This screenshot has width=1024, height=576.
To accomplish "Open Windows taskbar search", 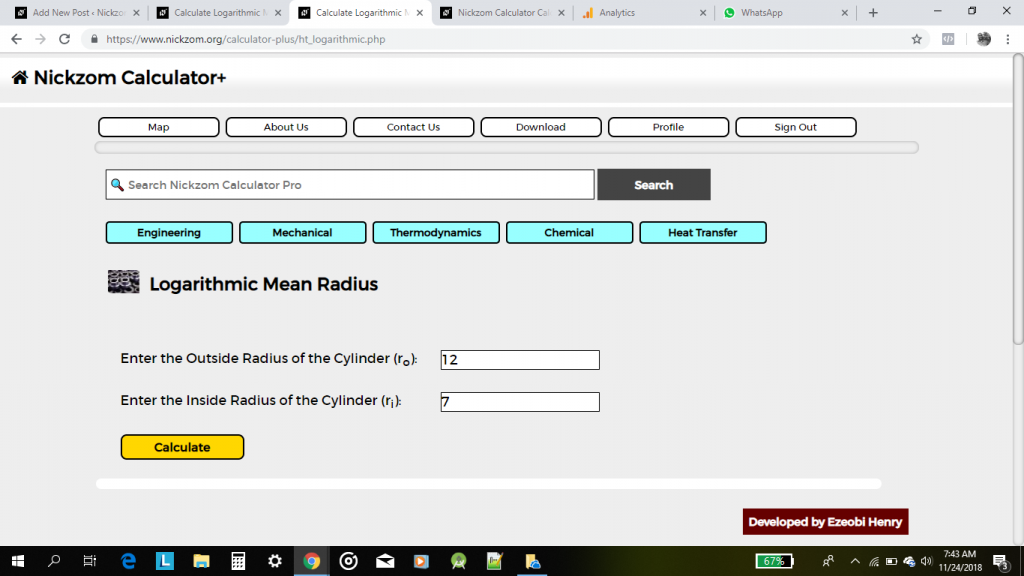I will click(54, 561).
